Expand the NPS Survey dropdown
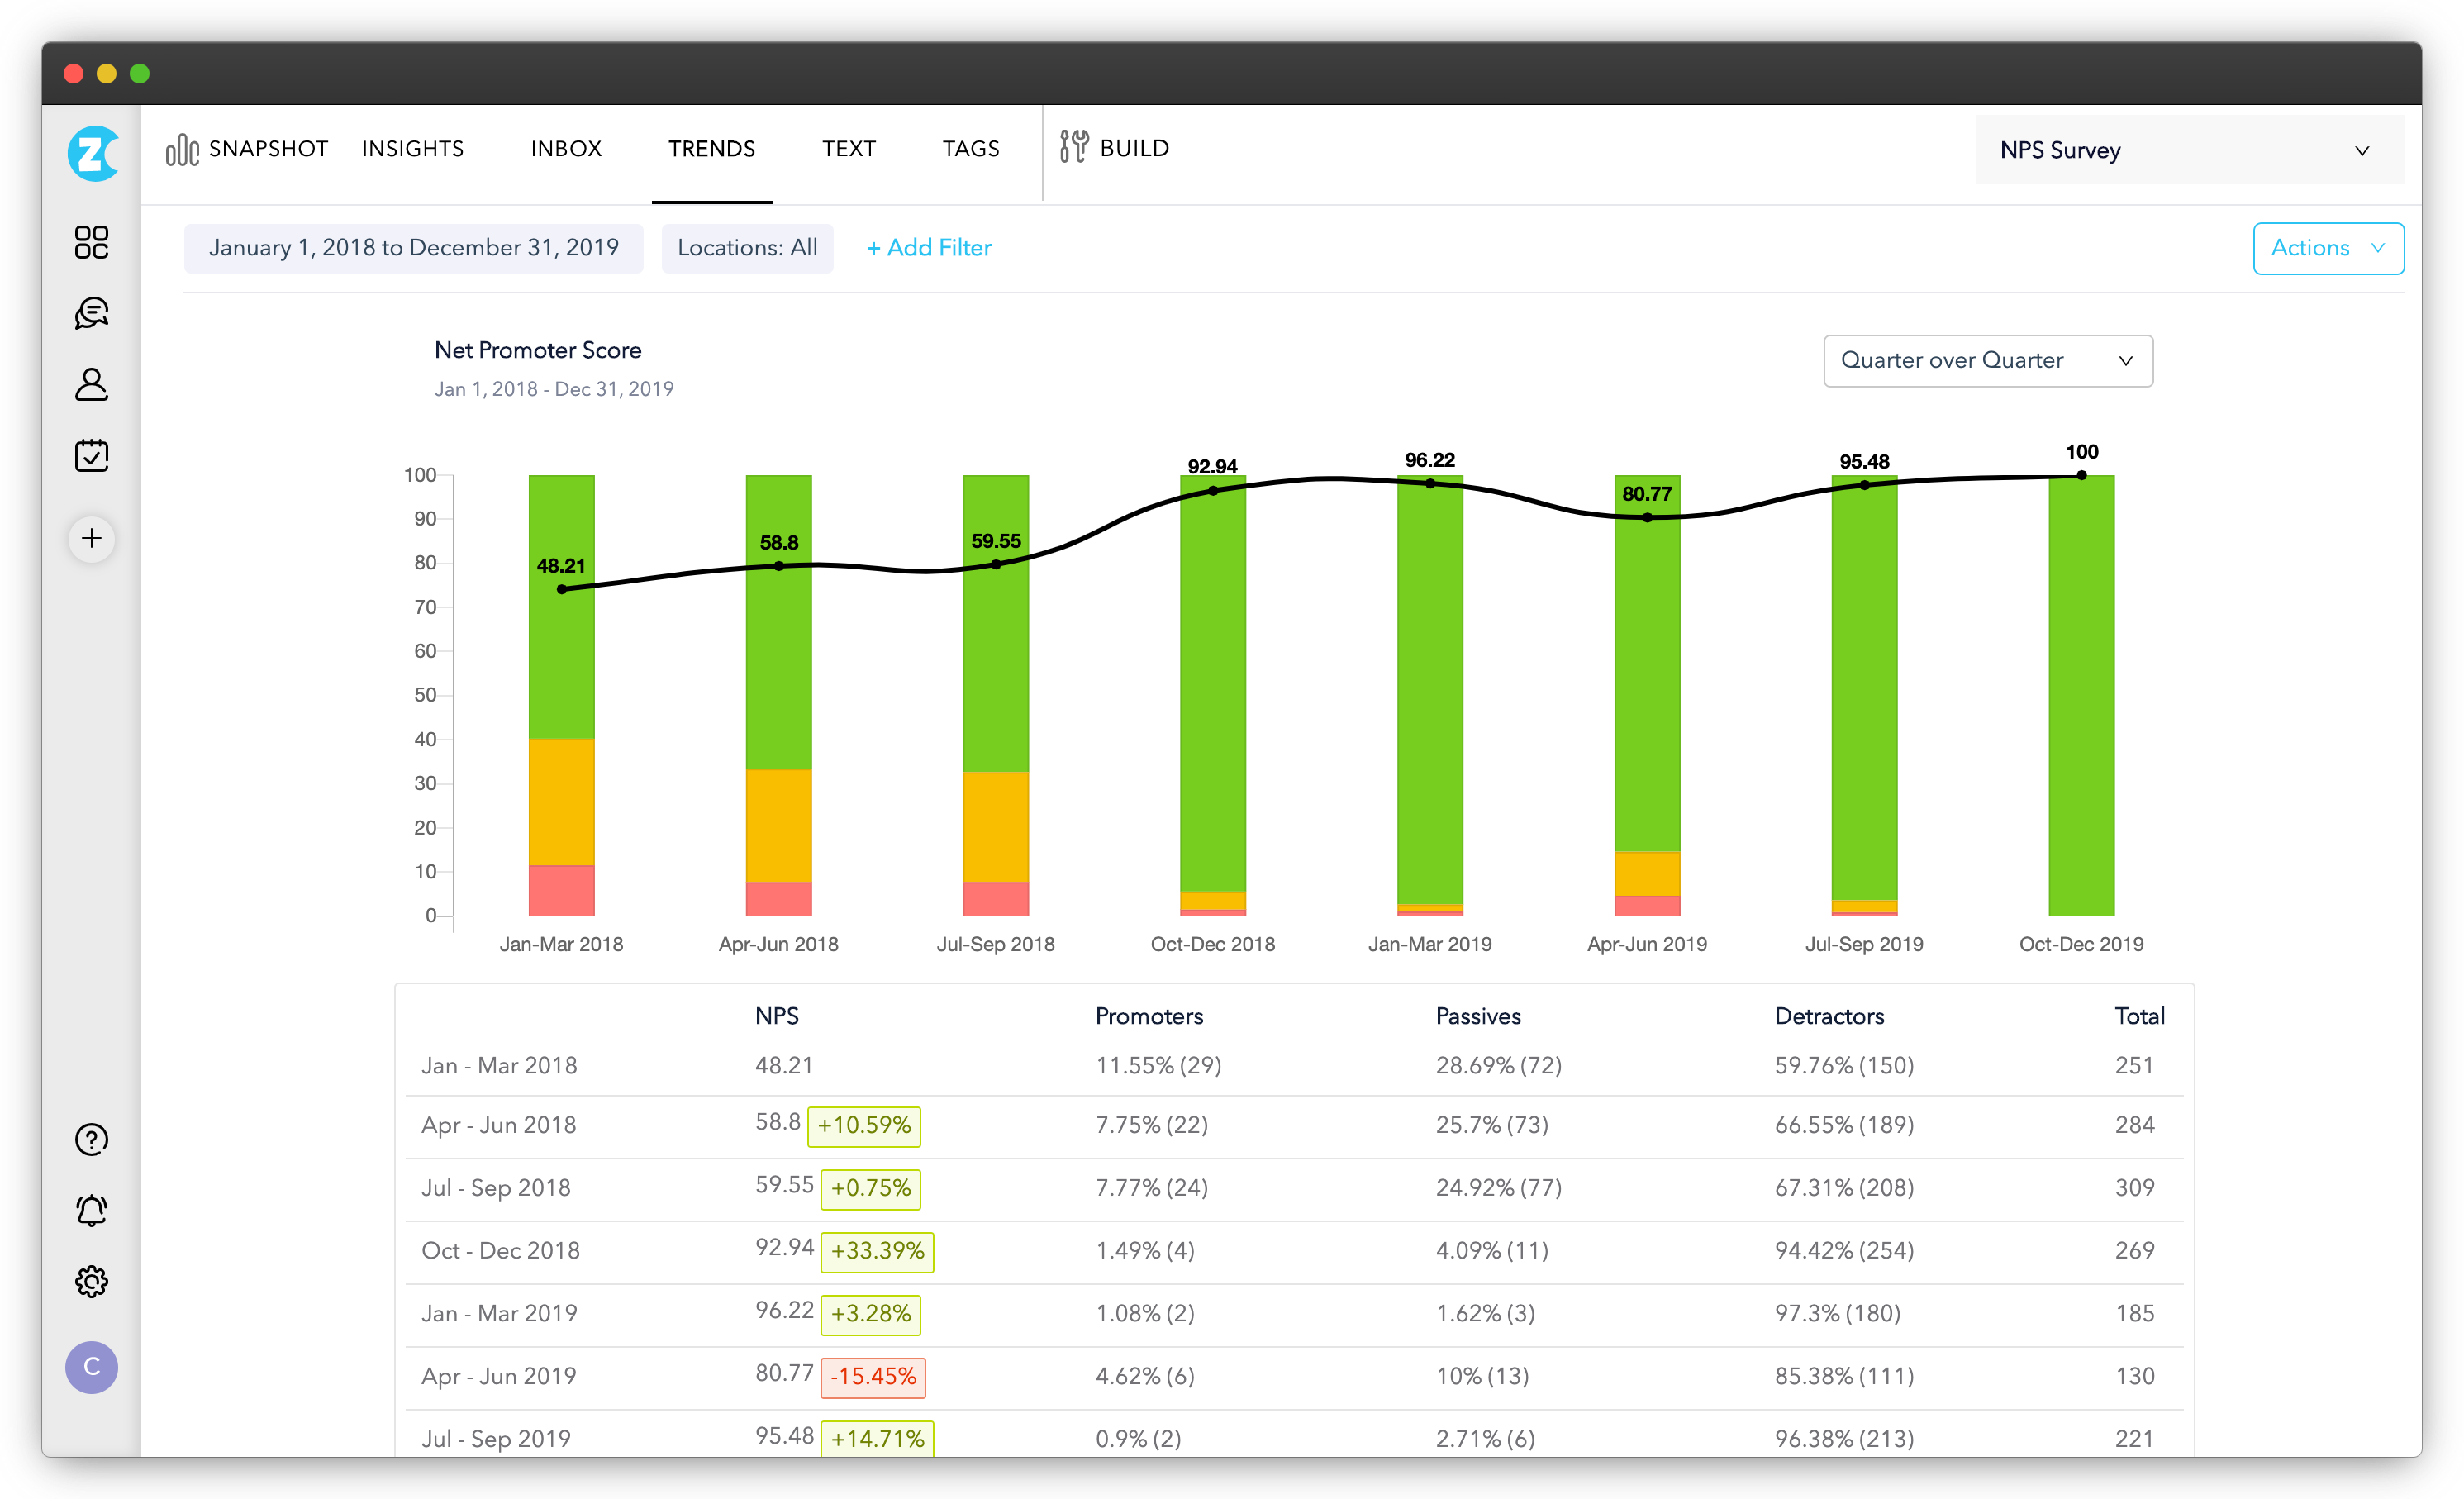Screen dimensions: 2464x1499 pos(2189,150)
